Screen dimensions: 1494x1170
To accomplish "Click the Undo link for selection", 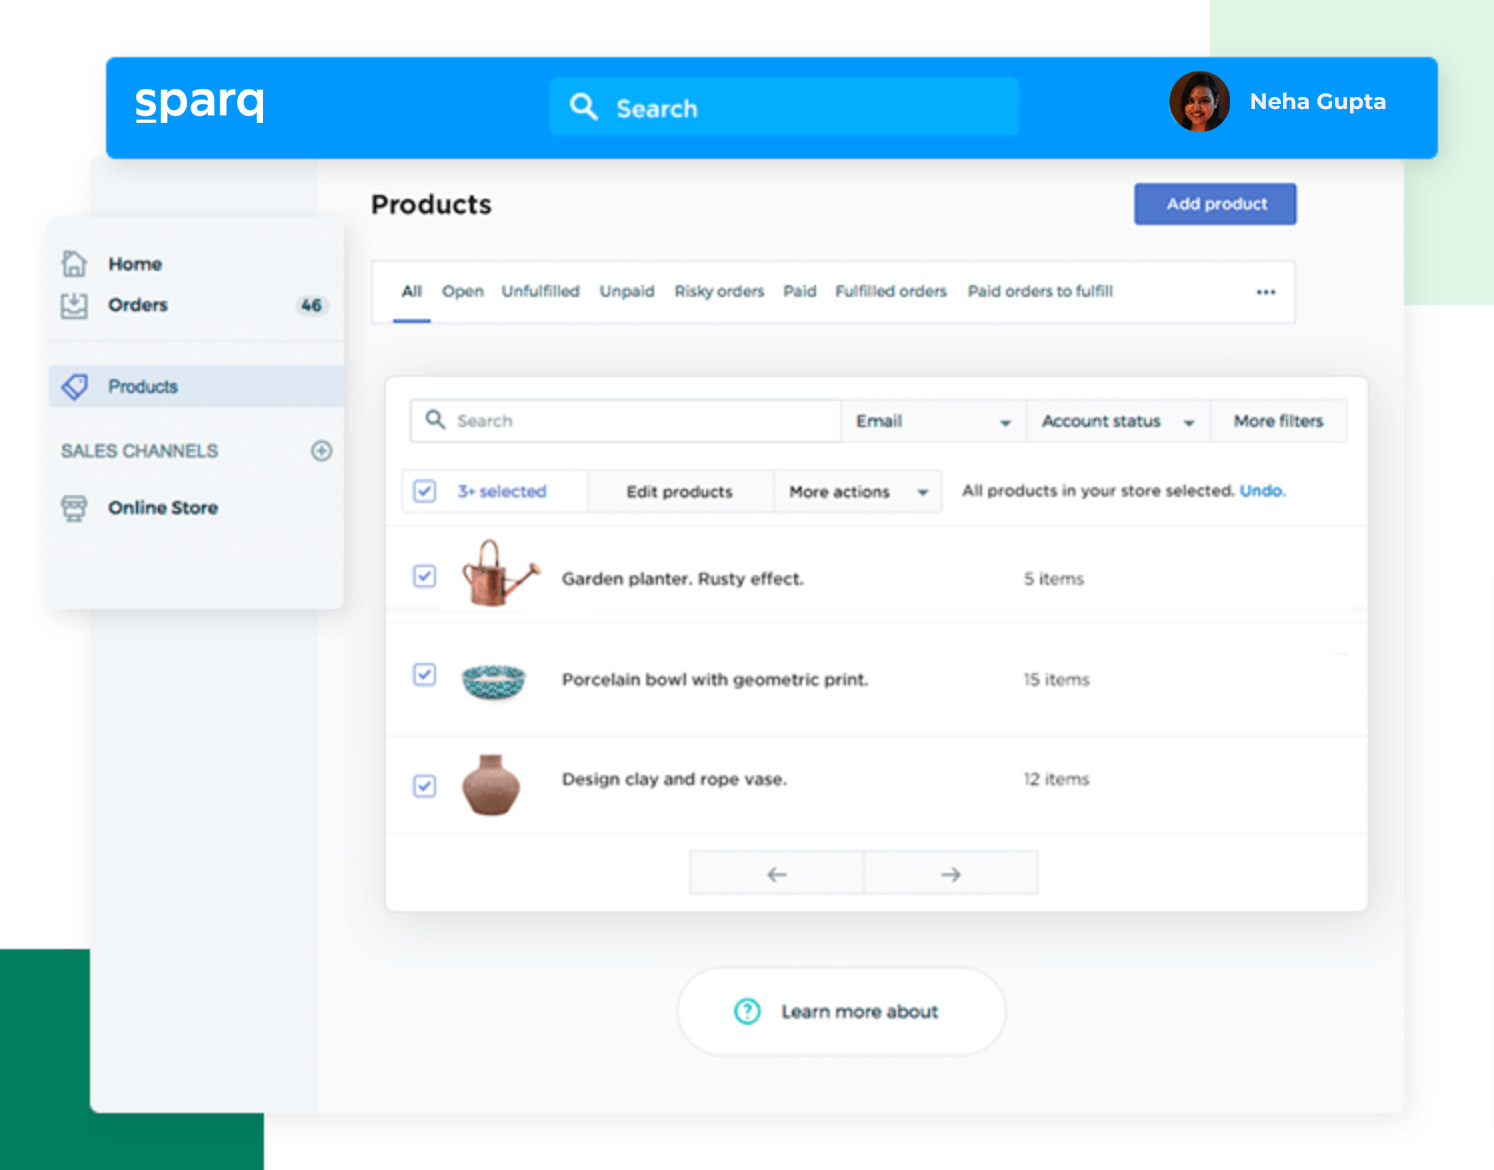I will point(1262,491).
